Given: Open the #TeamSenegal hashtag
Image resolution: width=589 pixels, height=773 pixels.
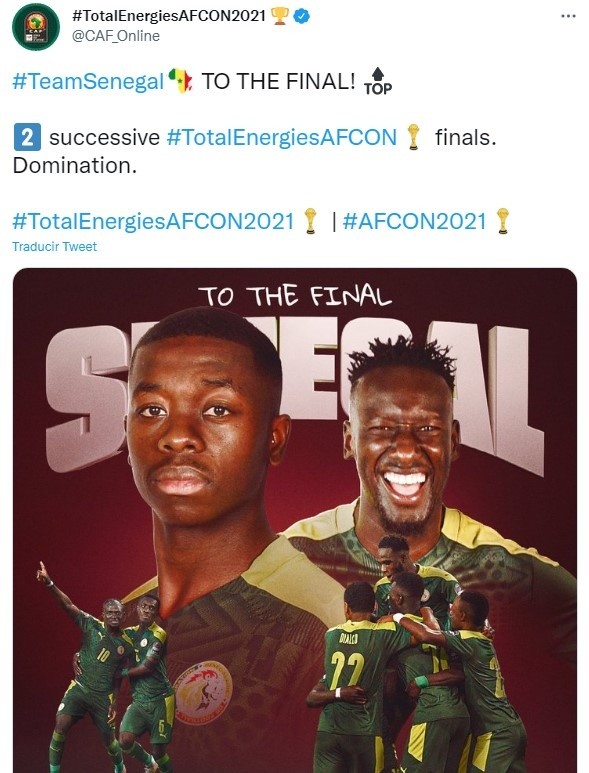Looking at the screenshot, I should (88, 81).
